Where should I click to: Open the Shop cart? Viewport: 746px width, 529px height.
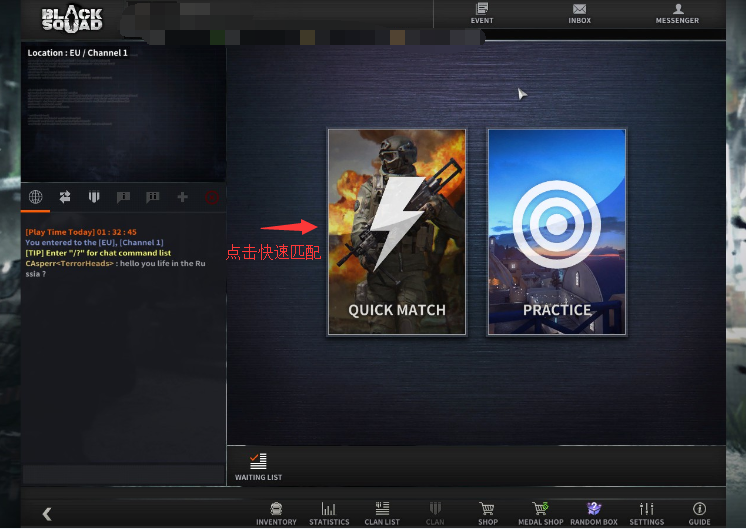[488, 514]
